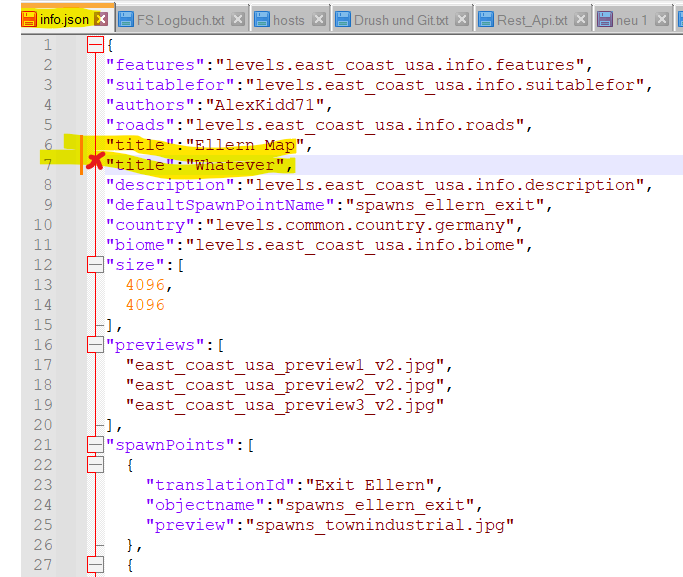Click the "defaultSpawnPointName" key

220,205
